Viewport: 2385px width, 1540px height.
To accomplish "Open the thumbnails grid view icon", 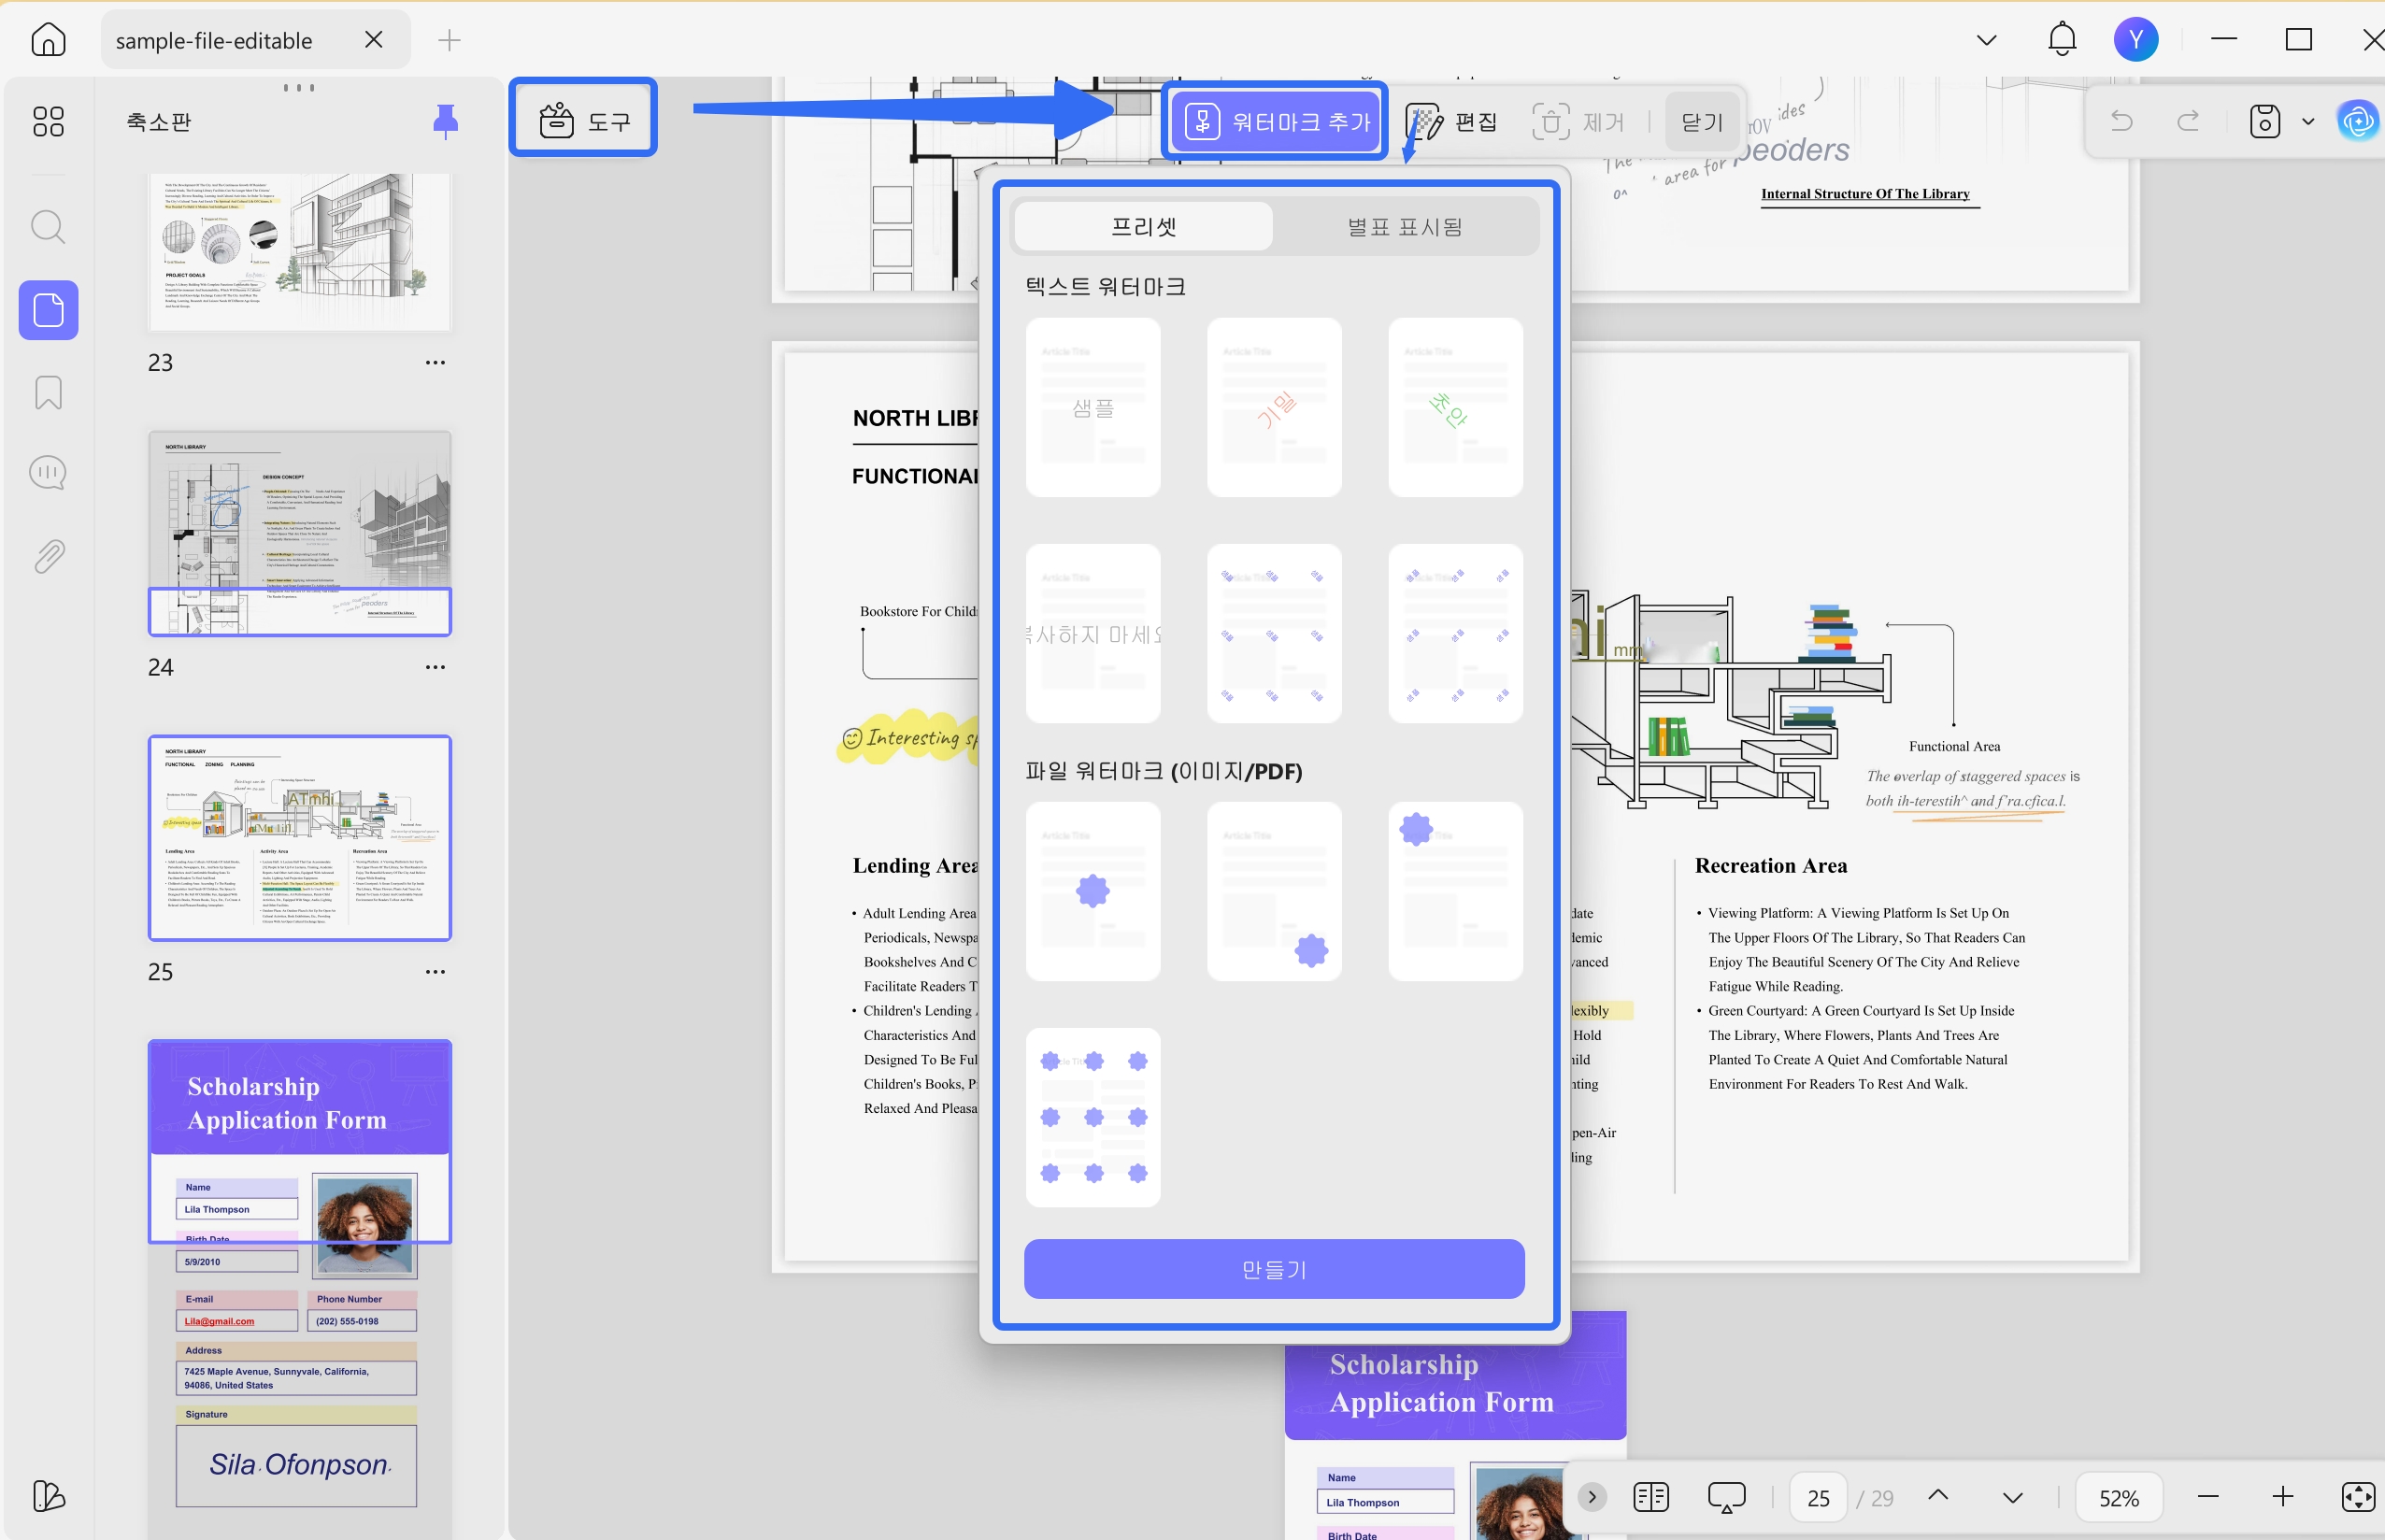I will coord(48,121).
